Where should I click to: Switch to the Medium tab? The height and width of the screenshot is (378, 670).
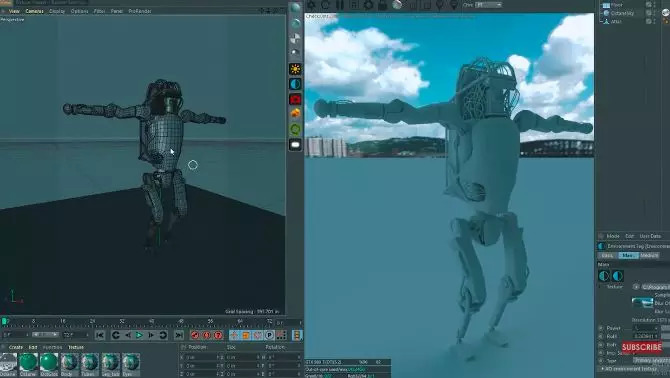coord(649,255)
